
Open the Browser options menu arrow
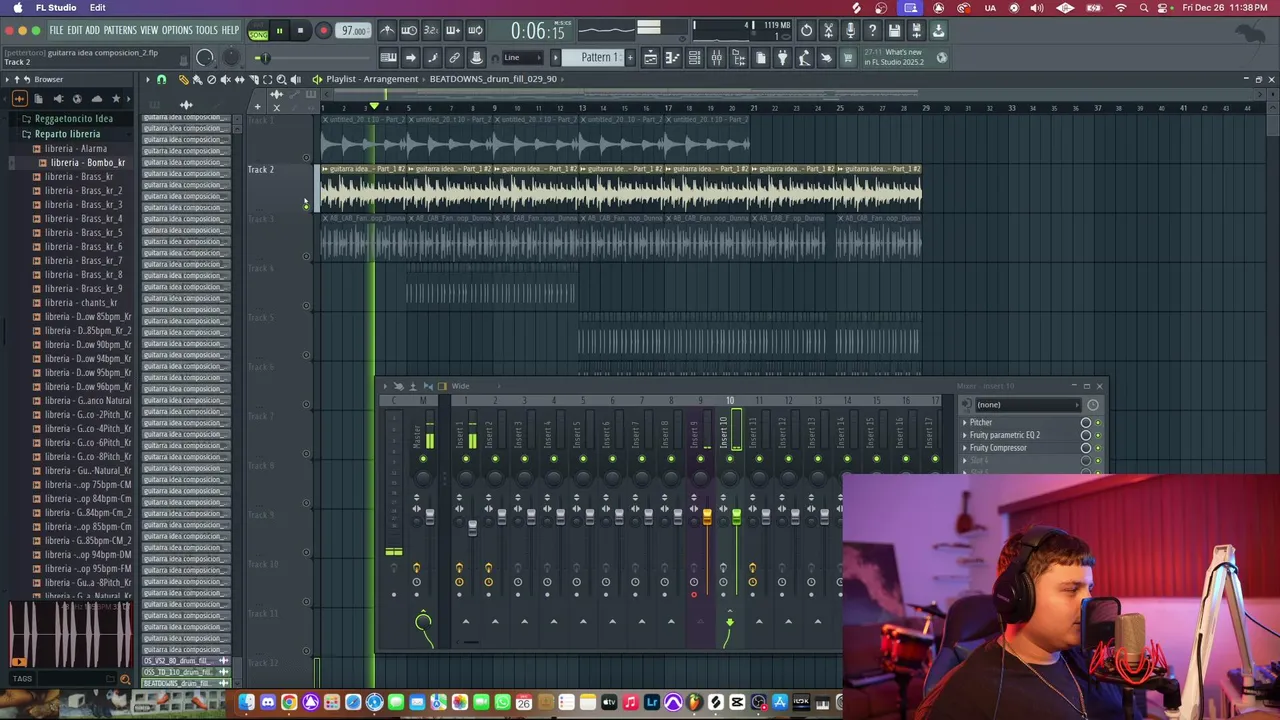pyautogui.click(x=7, y=79)
